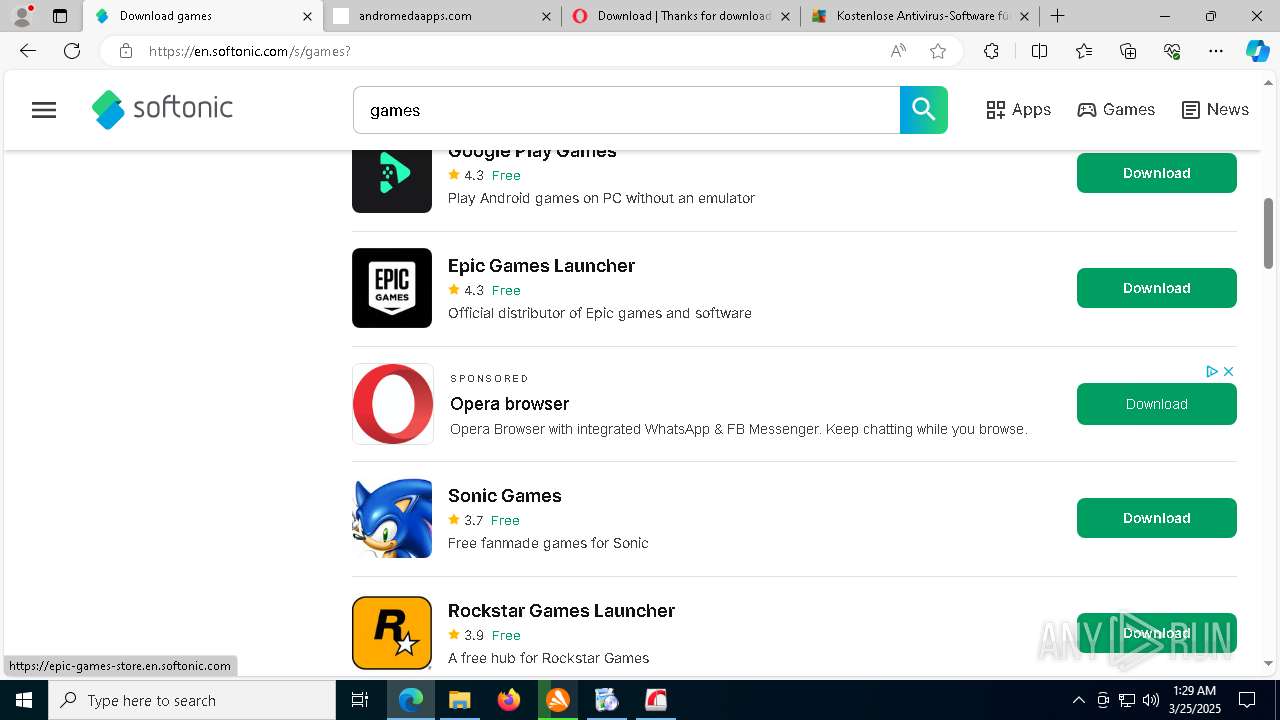1280x720 pixels.
Task: Open the volume control in tray
Action: point(1150,700)
